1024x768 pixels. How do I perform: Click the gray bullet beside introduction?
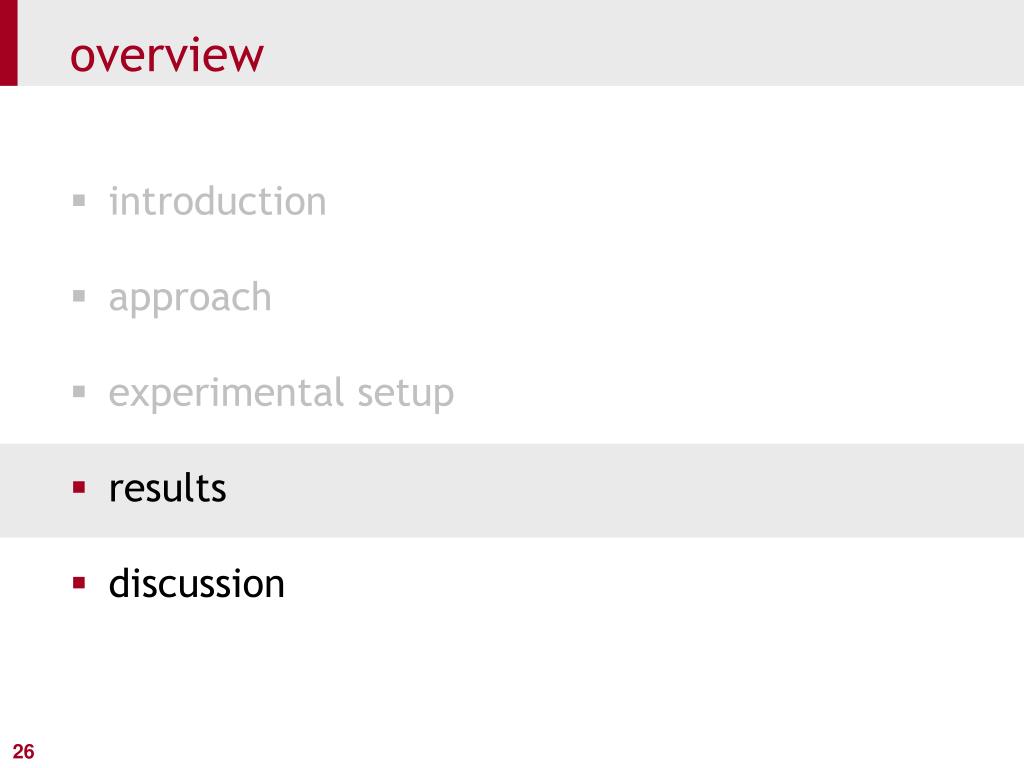coord(79,200)
